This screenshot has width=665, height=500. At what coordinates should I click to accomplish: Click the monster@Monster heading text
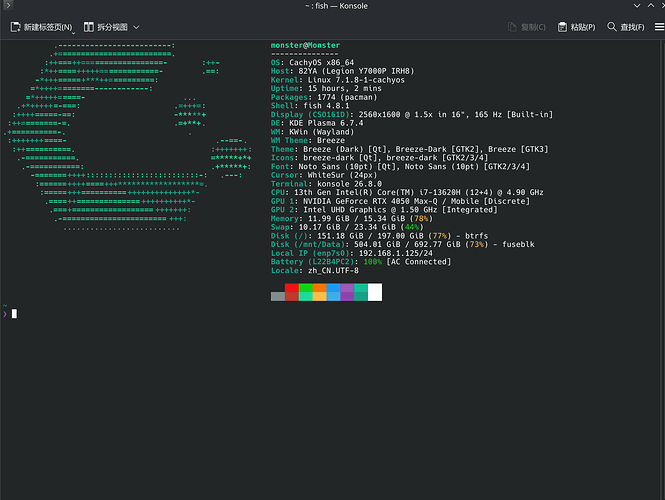(x=305, y=45)
